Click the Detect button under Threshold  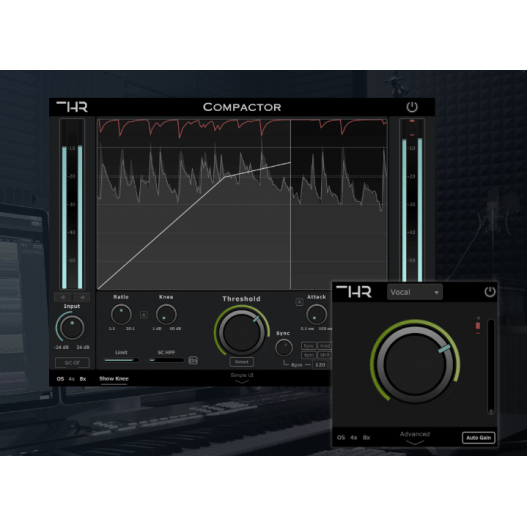[242, 362]
